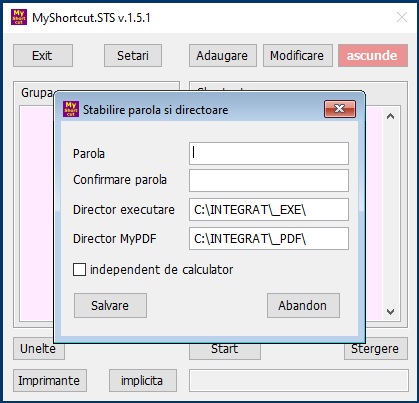Click the Adaugare button
The width and height of the screenshot is (419, 403).
coord(223,56)
